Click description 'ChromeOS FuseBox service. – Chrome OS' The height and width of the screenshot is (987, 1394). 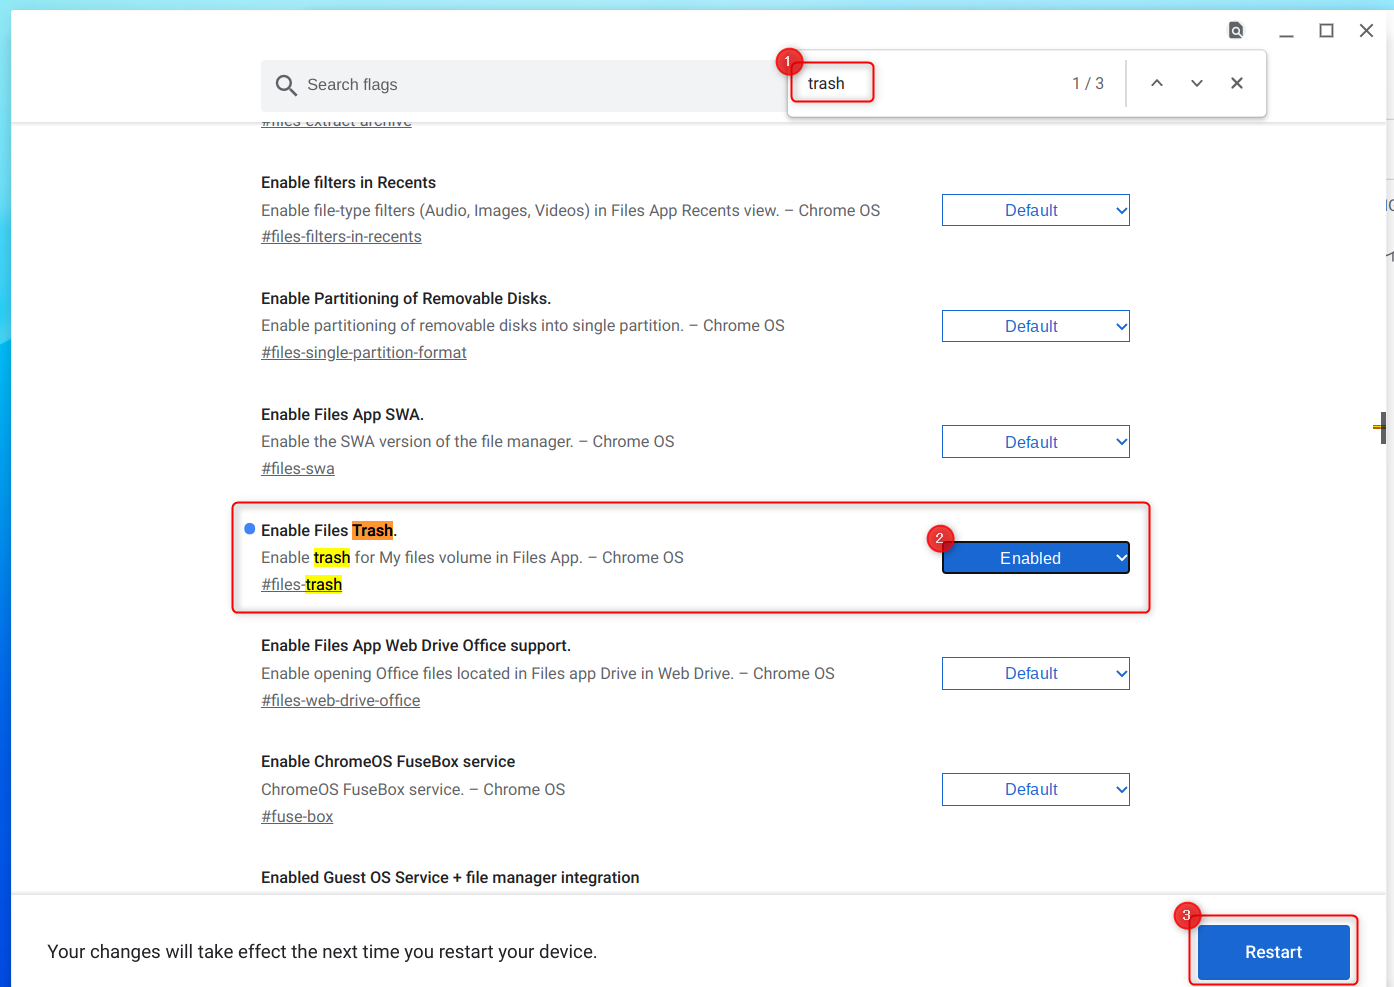point(413,790)
